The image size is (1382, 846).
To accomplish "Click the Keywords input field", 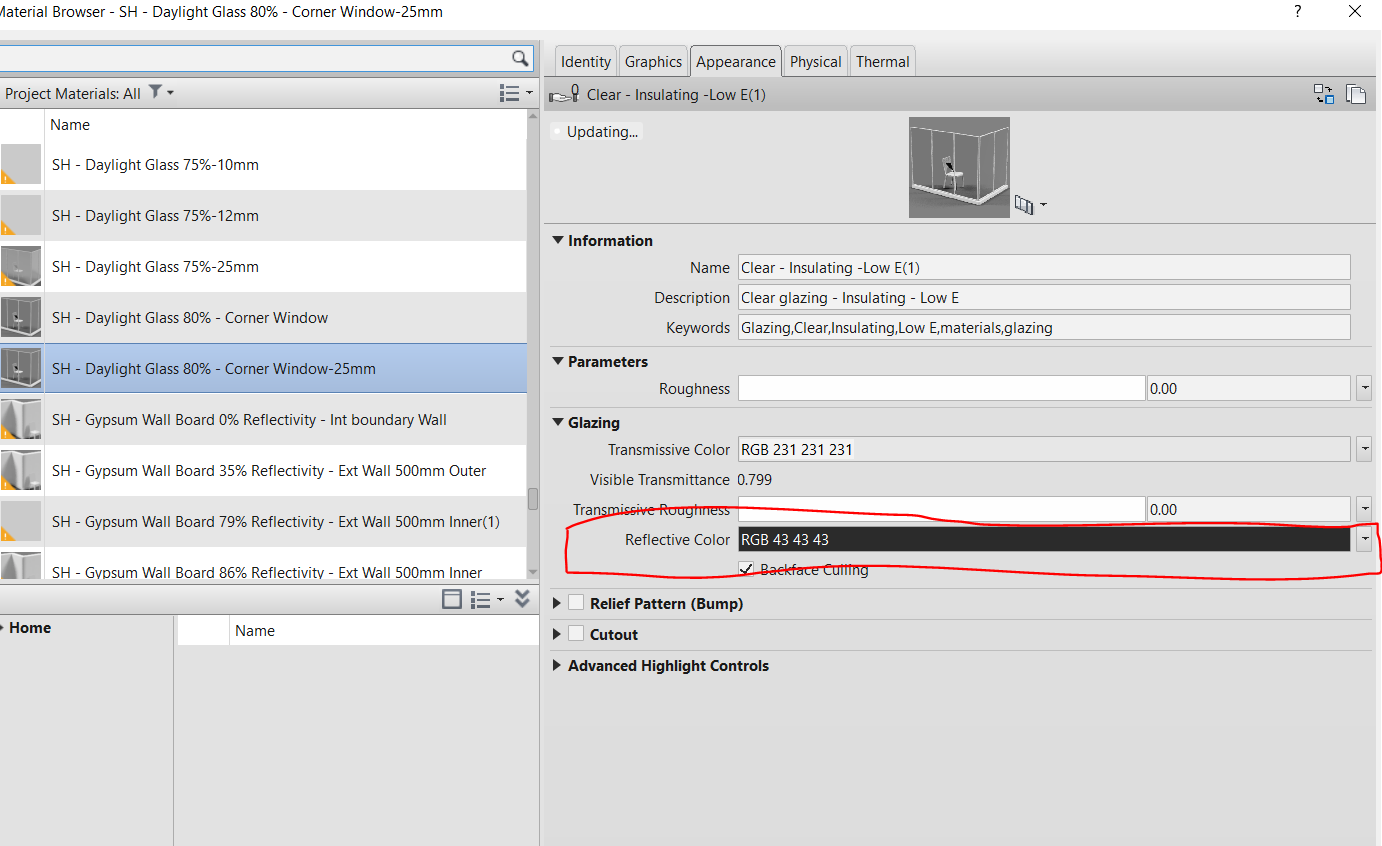I will 1044,327.
